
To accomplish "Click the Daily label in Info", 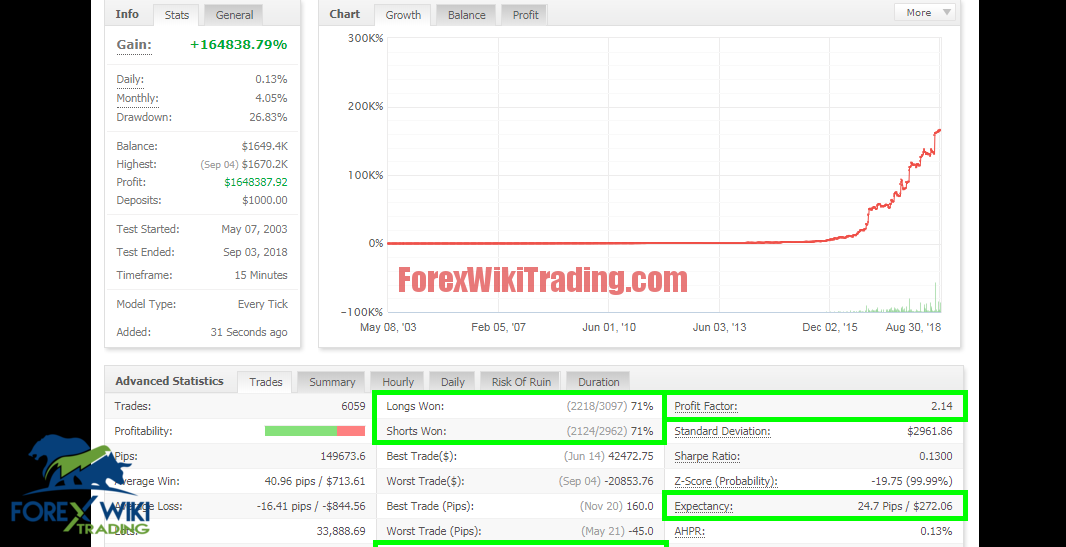I will pos(130,80).
